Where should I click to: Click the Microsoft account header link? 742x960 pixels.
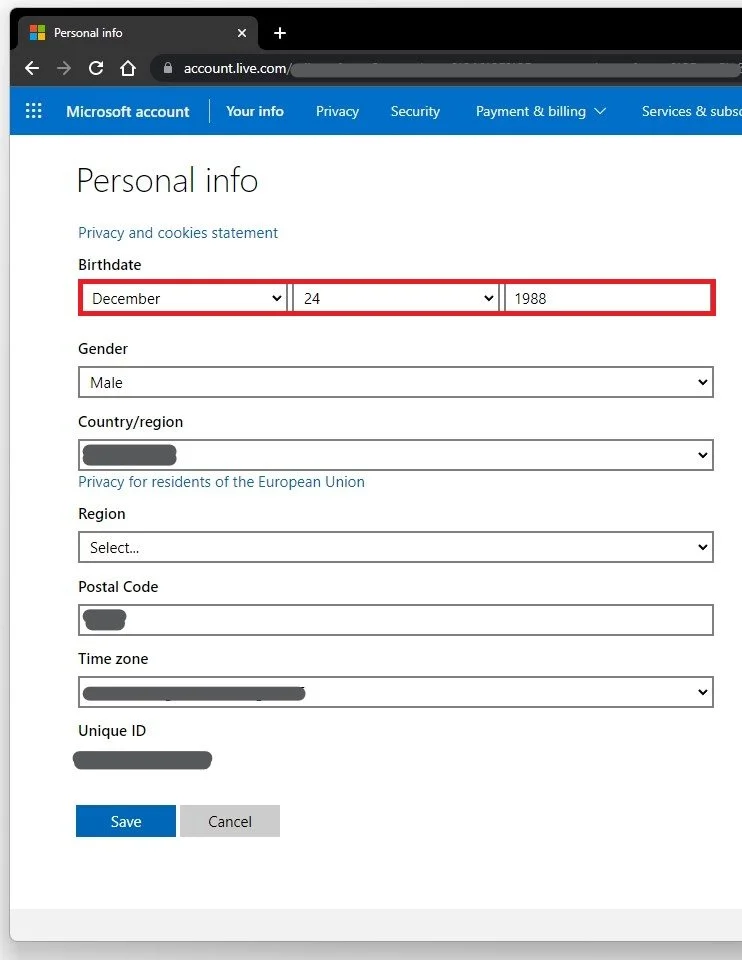tap(128, 111)
